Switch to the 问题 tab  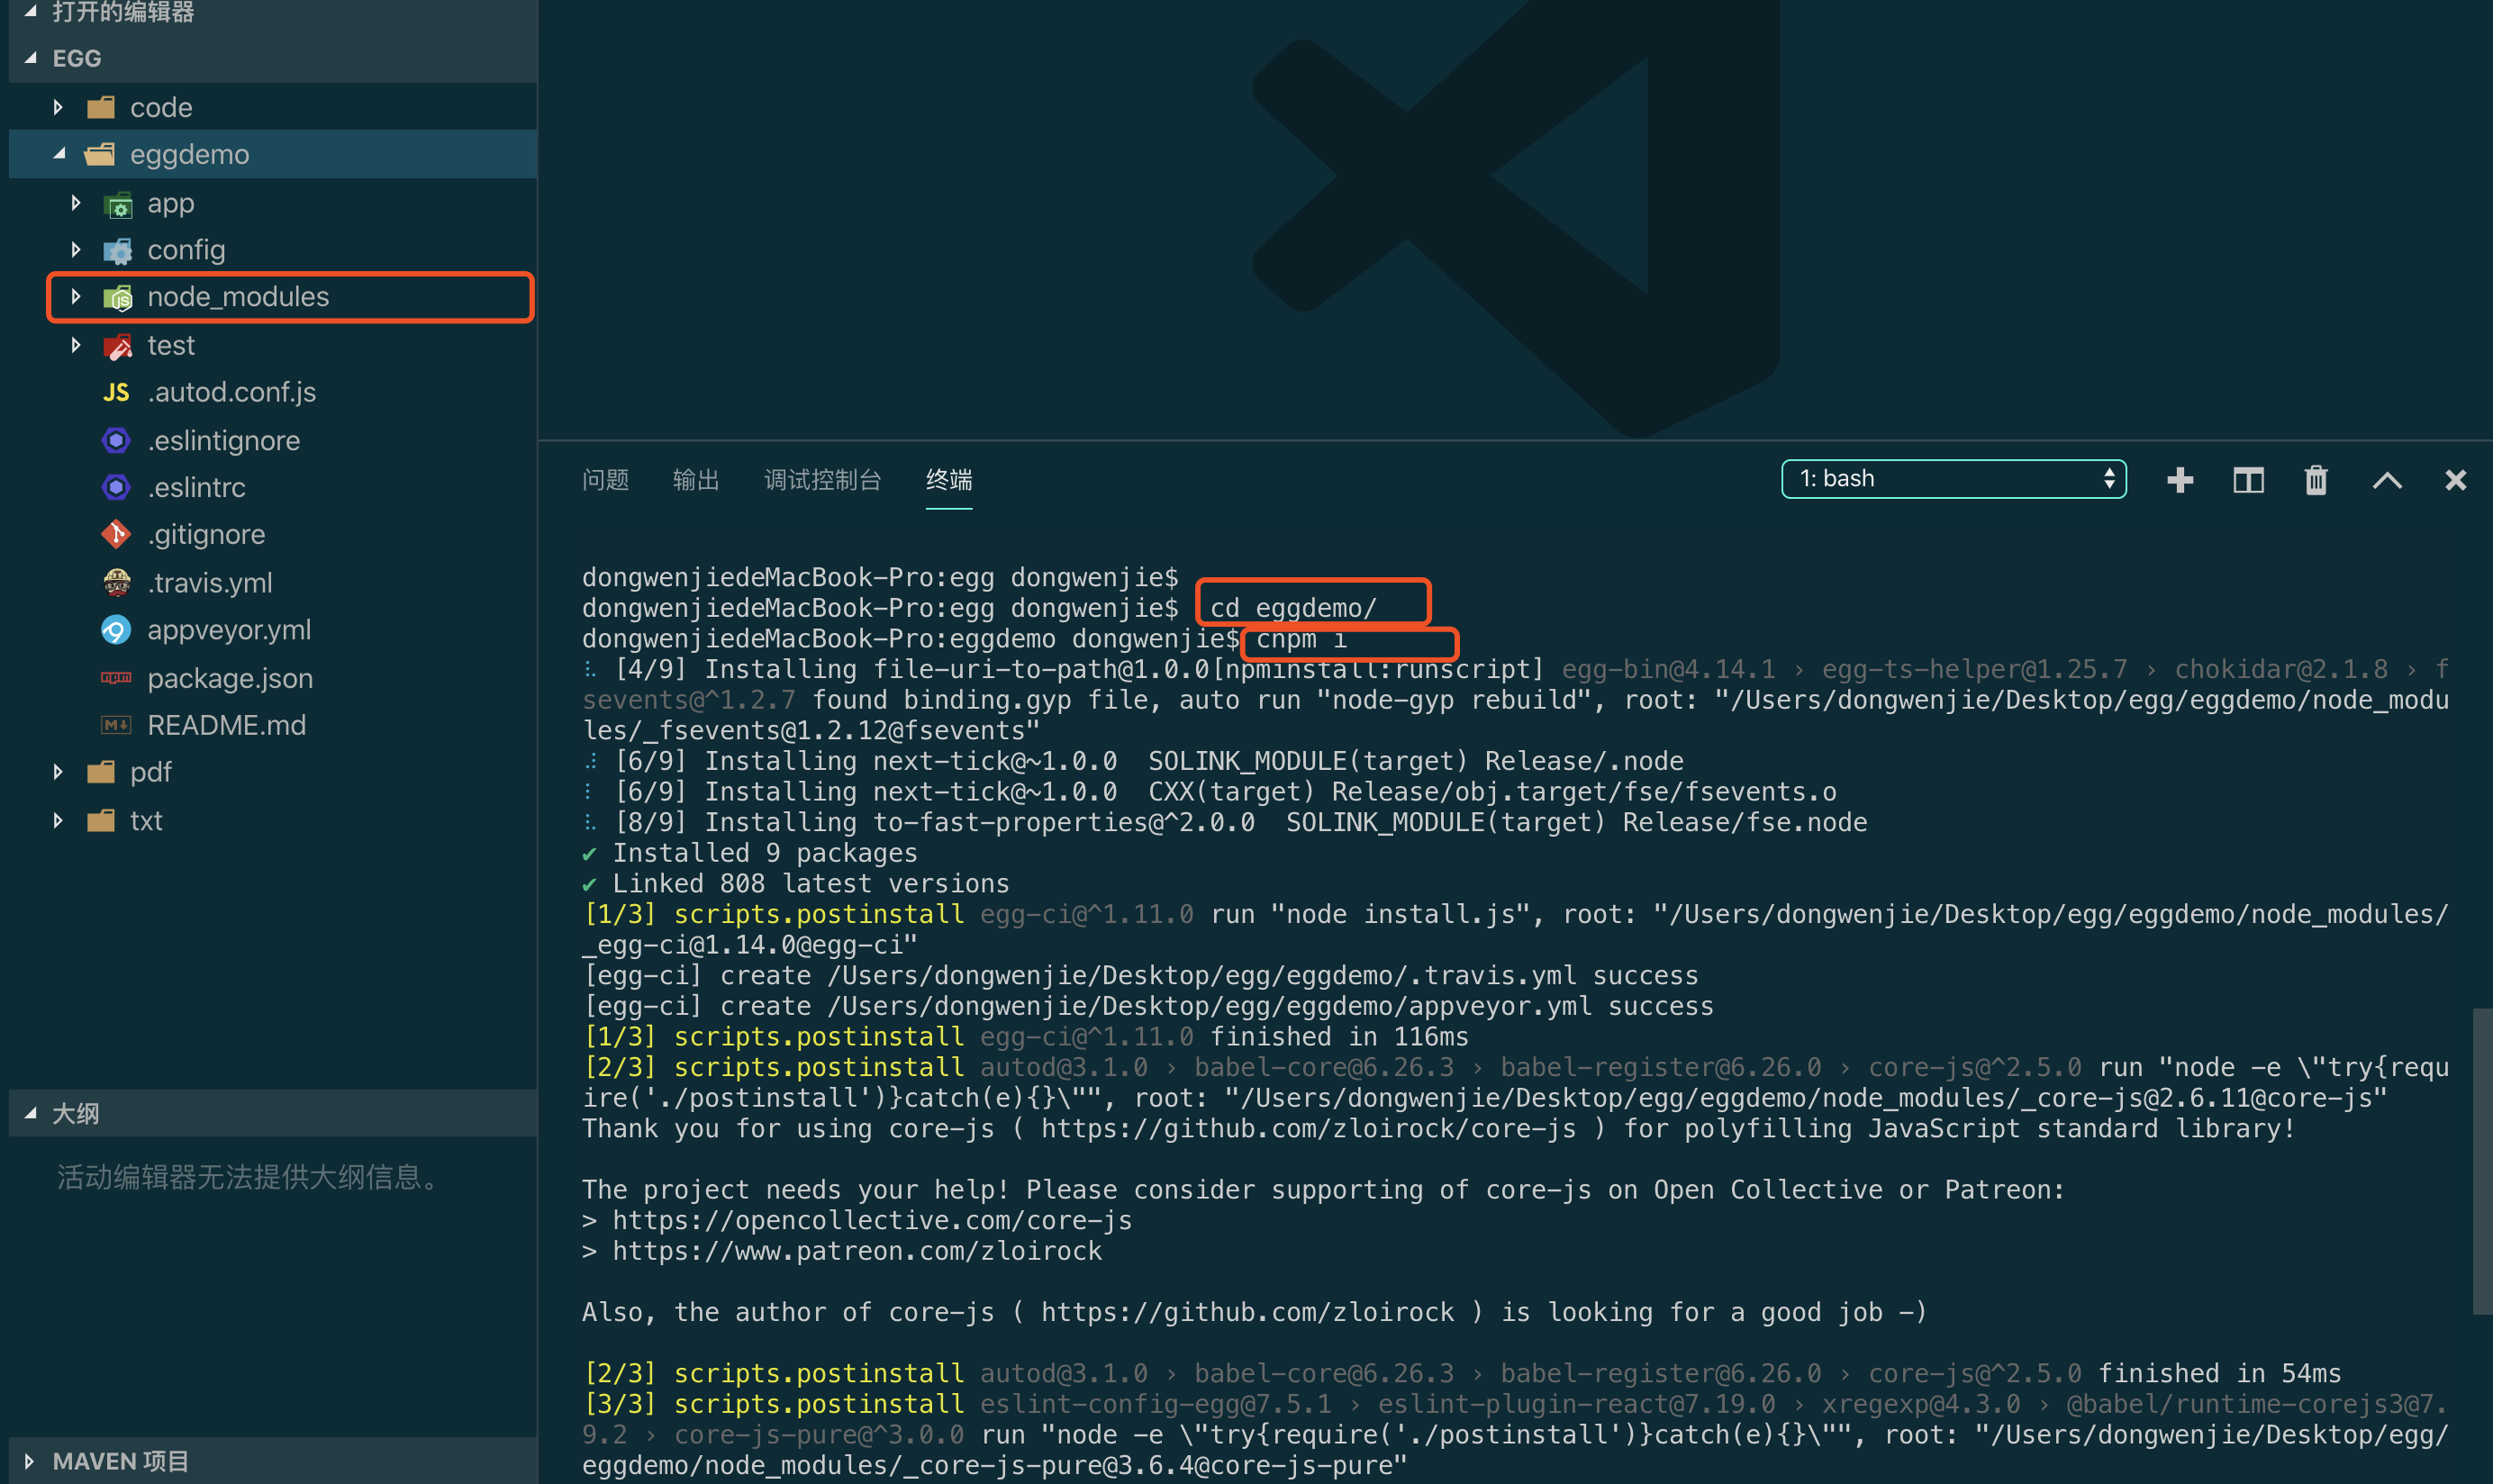click(605, 480)
